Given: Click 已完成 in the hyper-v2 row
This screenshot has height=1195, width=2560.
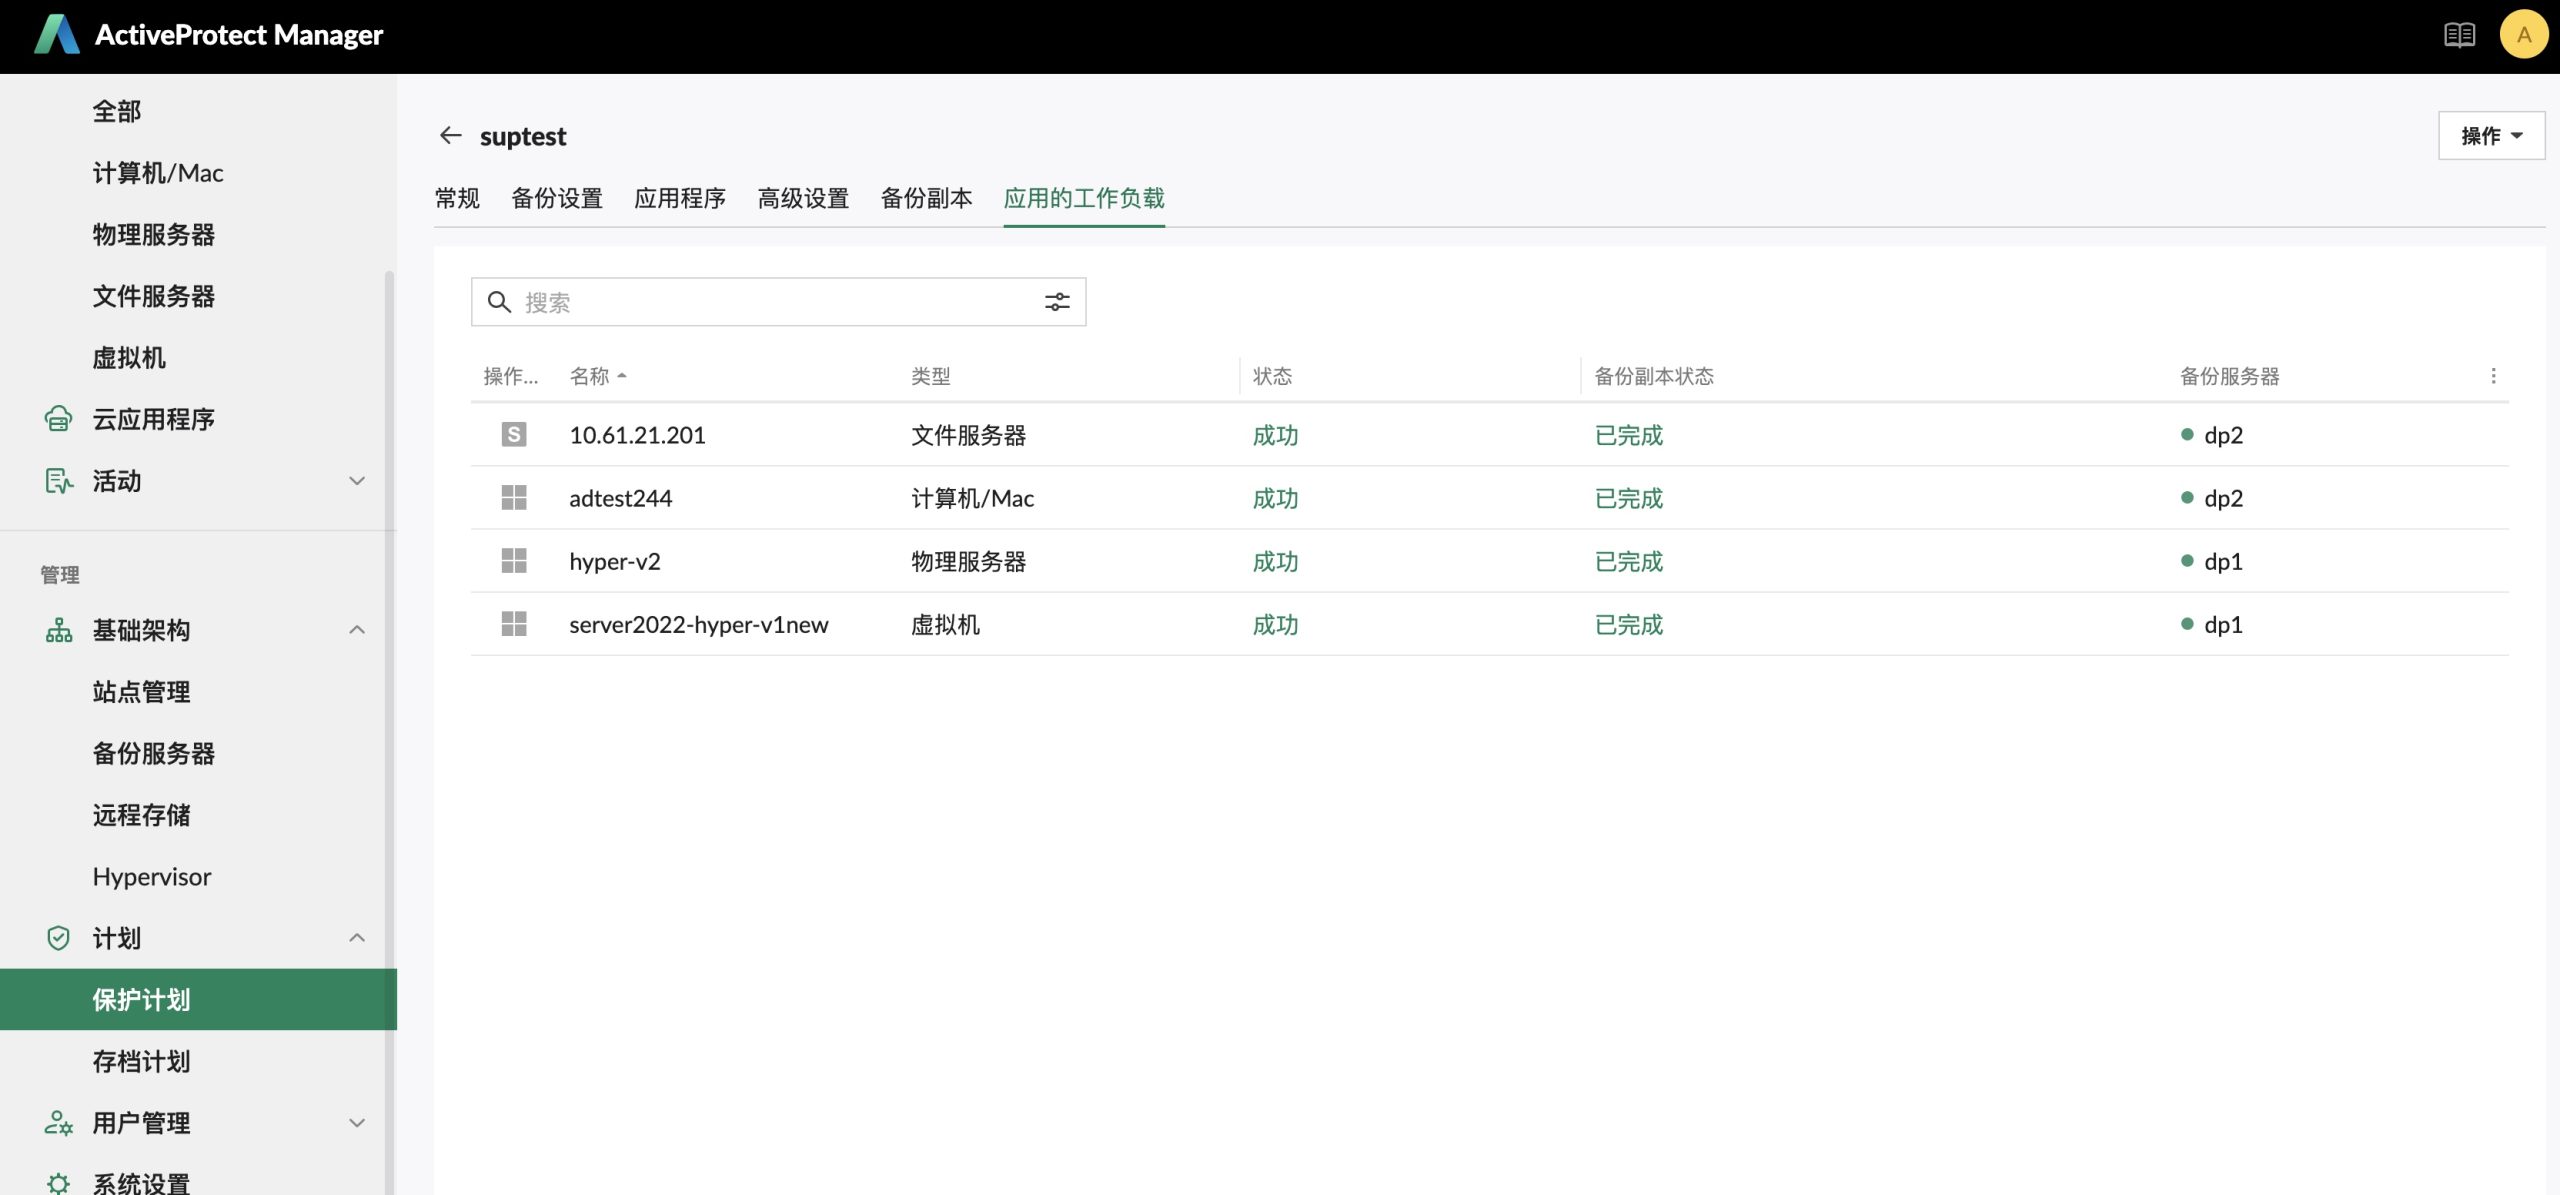Looking at the screenshot, I should 1628,561.
